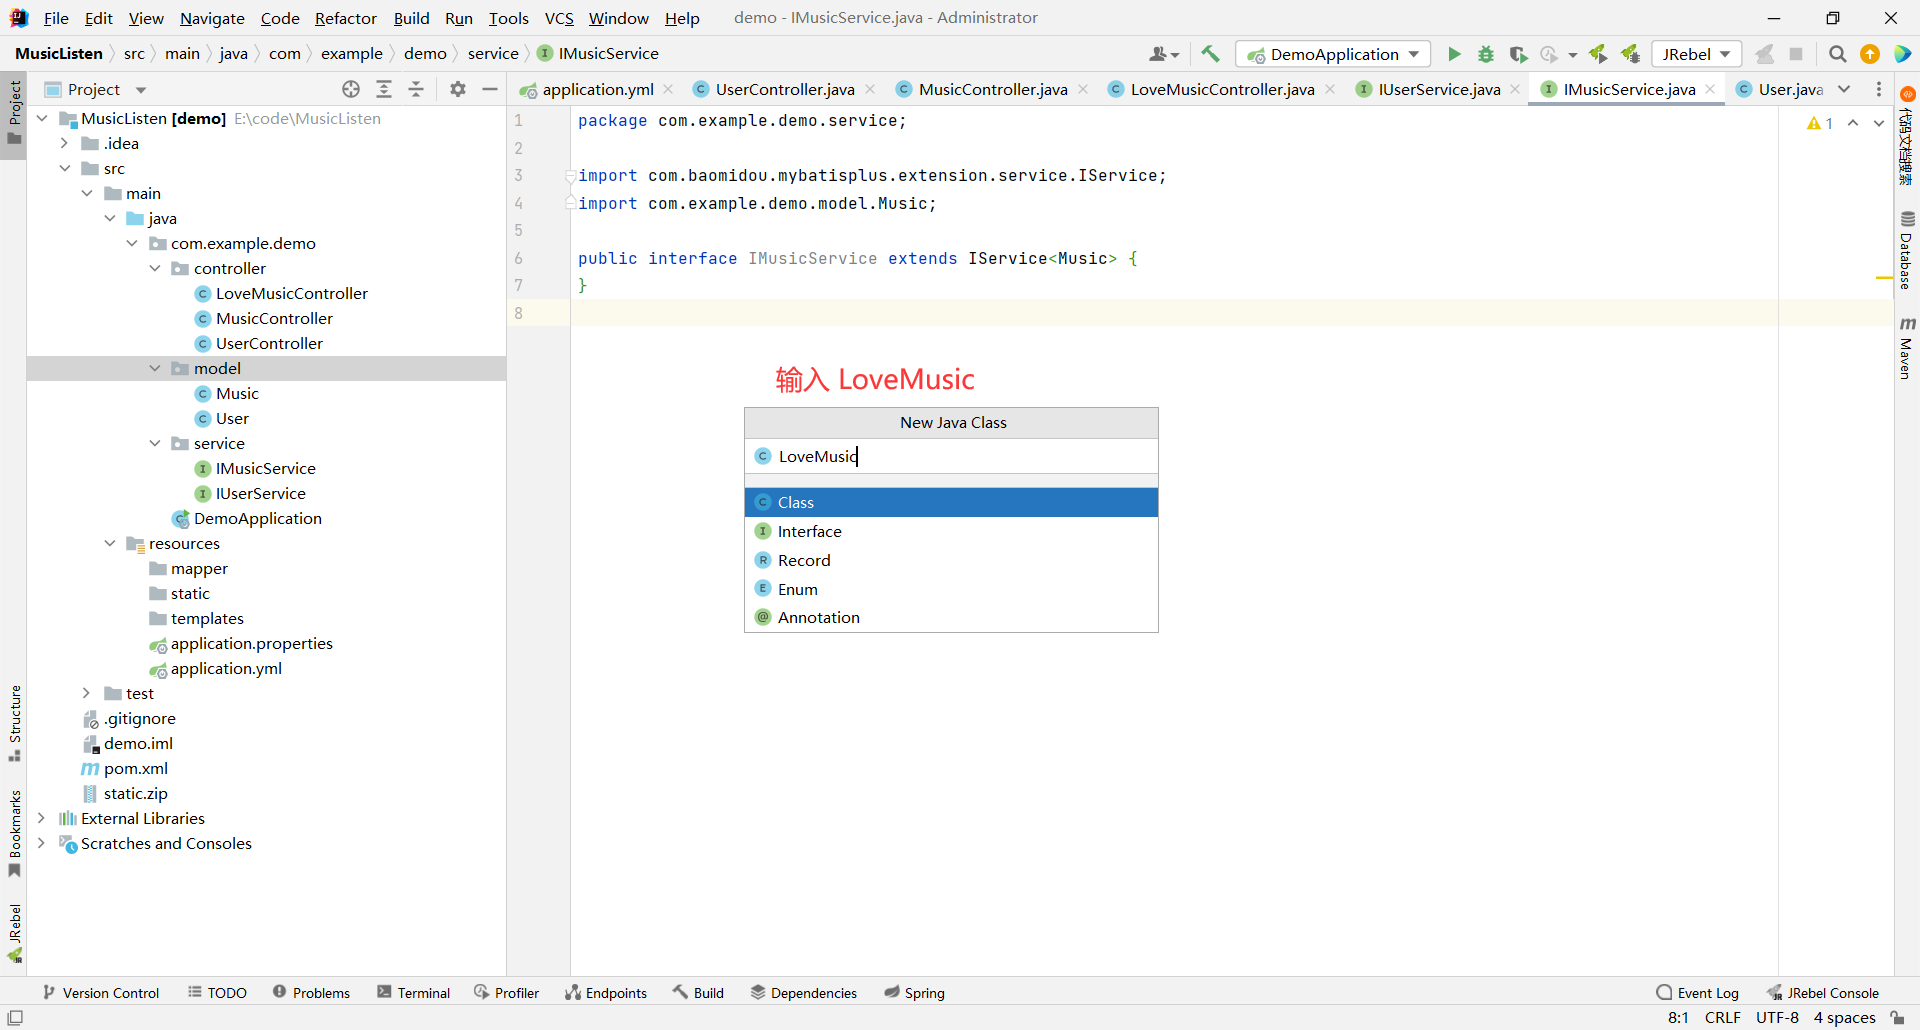Toggle the Bookmarks side panel

pos(14,832)
